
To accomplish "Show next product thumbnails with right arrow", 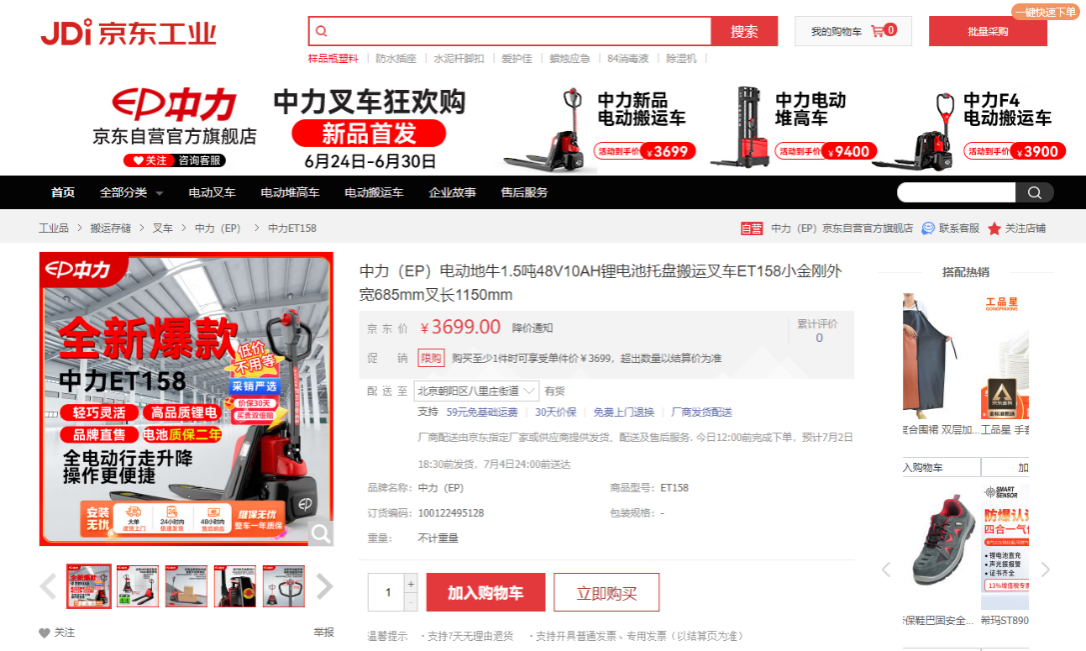I will pos(324,586).
